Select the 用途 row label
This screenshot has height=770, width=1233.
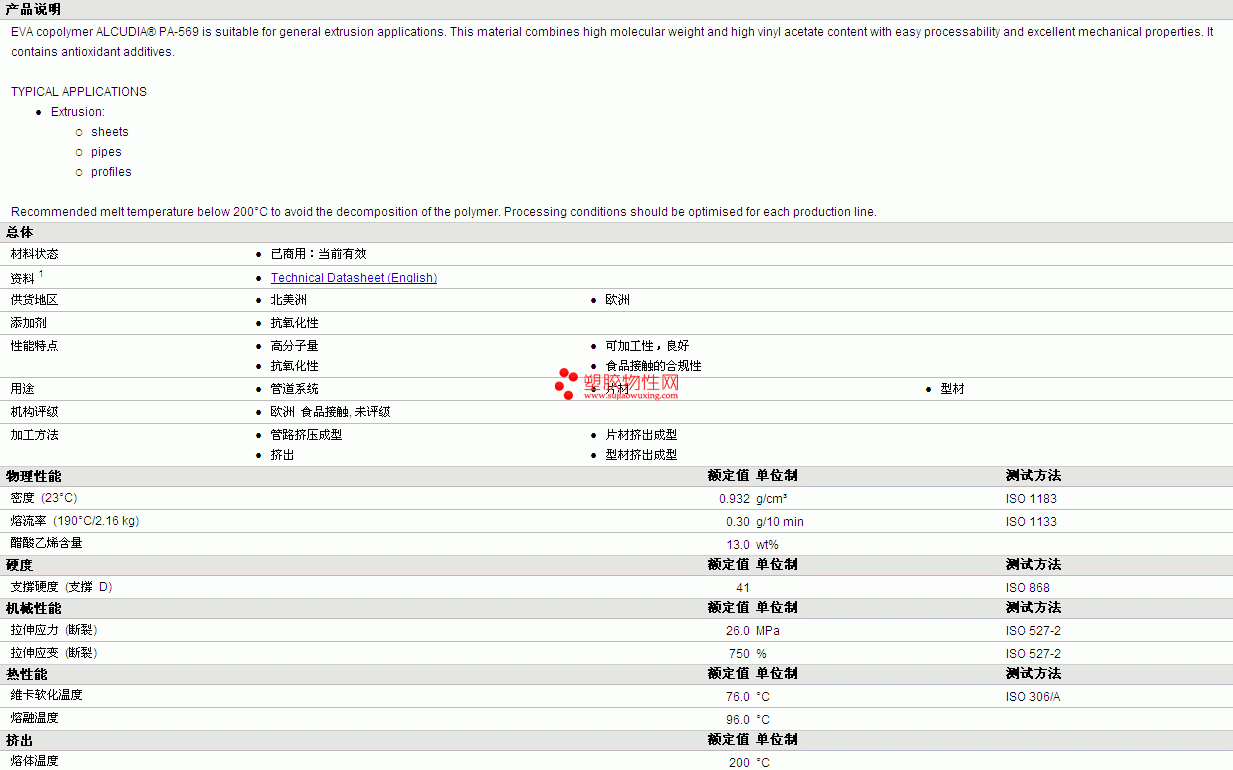[x=23, y=389]
